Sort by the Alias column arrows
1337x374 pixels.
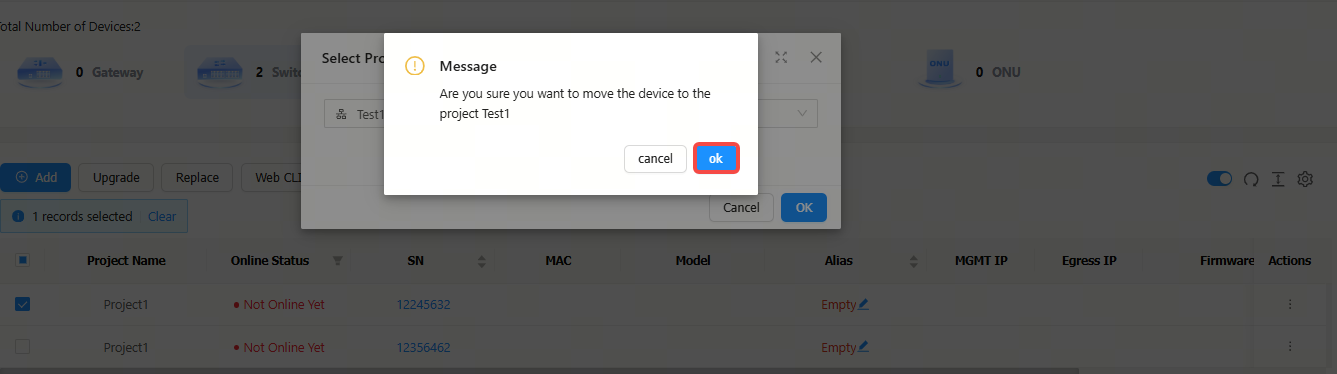pos(913,261)
